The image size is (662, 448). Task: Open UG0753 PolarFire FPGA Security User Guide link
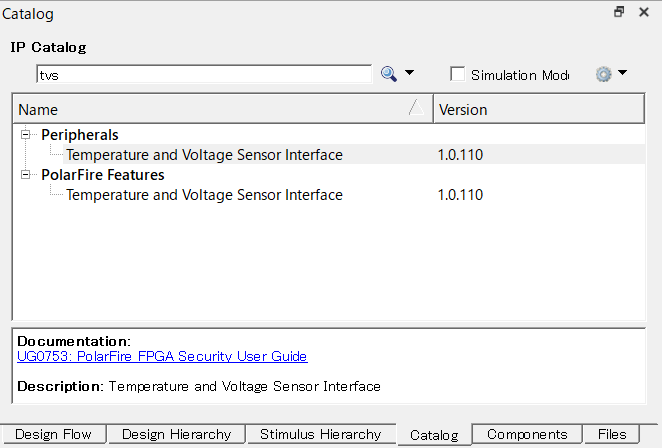pyautogui.click(x=162, y=356)
